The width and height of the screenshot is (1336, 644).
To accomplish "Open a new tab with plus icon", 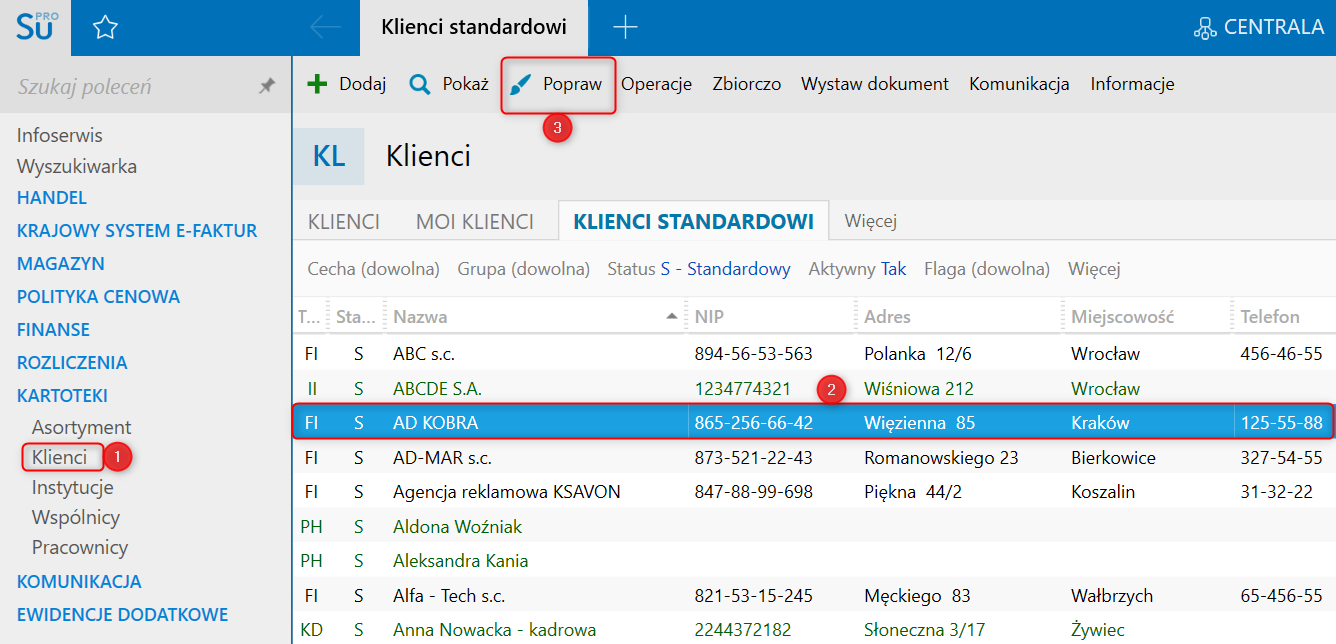I will 625,27.
